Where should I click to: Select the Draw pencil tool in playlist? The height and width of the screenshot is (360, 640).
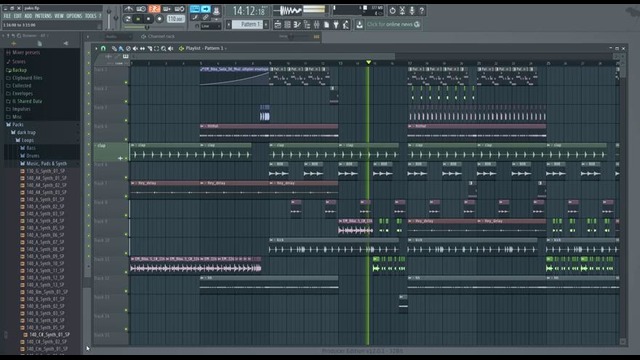click(114, 49)
